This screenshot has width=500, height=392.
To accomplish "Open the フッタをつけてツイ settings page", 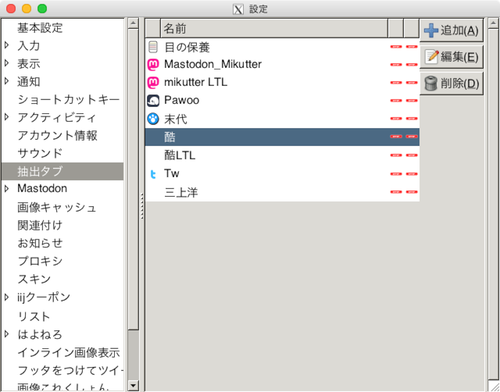I will click(70, 370).
